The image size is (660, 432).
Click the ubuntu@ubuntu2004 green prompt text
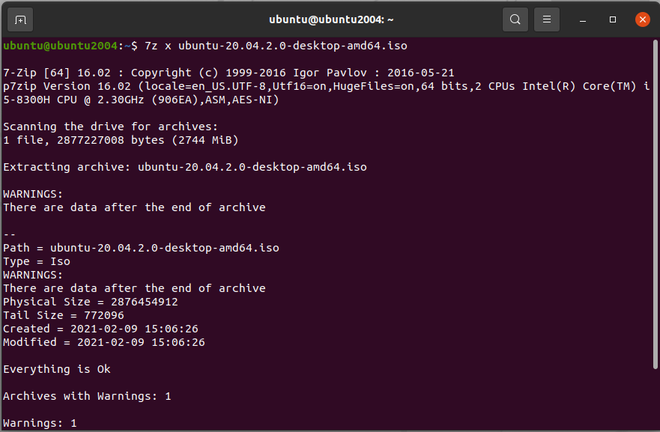[x=60, y=46]
